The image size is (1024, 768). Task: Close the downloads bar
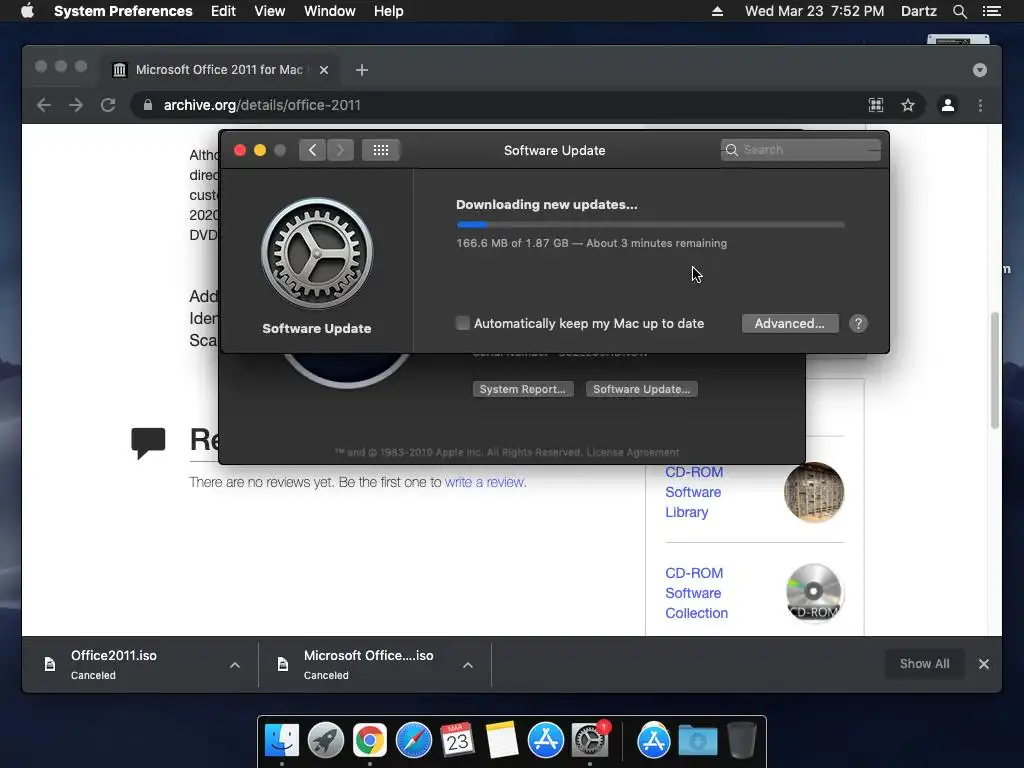tap(984, 664)
